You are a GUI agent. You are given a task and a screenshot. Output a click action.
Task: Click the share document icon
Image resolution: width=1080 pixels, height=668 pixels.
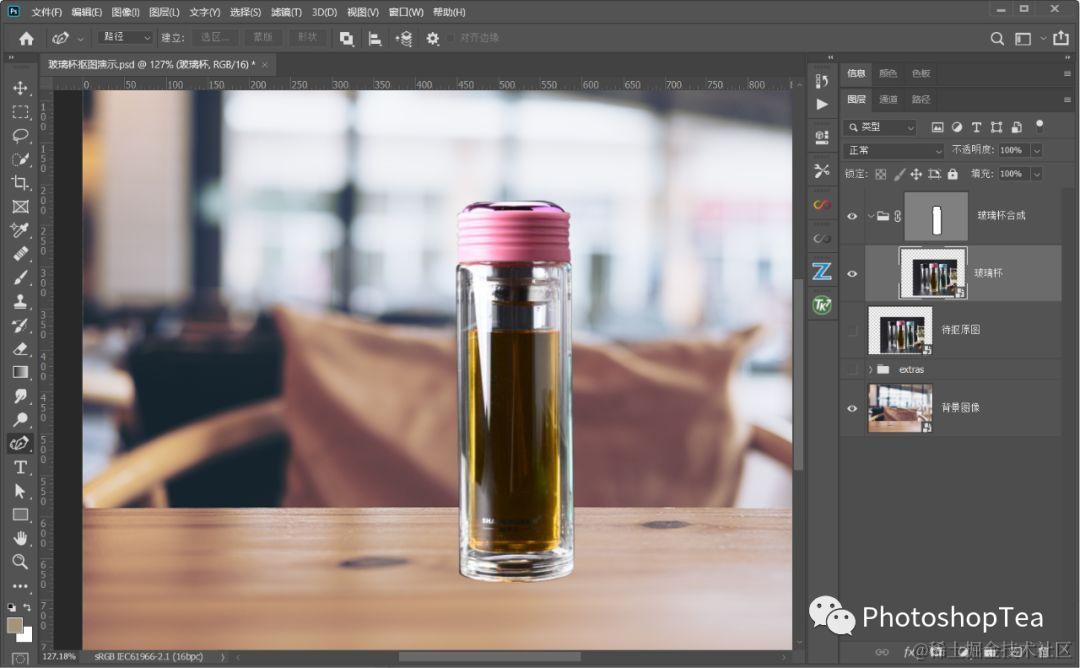(x=1061, y=39)
